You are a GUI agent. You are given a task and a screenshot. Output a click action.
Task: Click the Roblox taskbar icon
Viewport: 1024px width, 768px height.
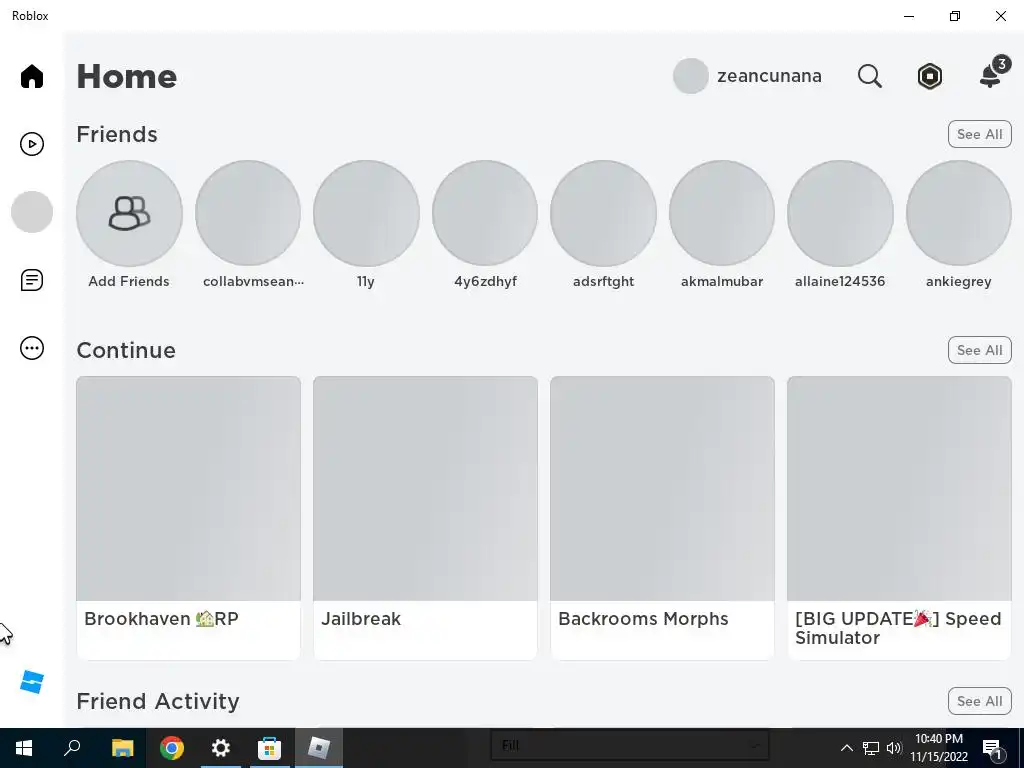point(319,748)
